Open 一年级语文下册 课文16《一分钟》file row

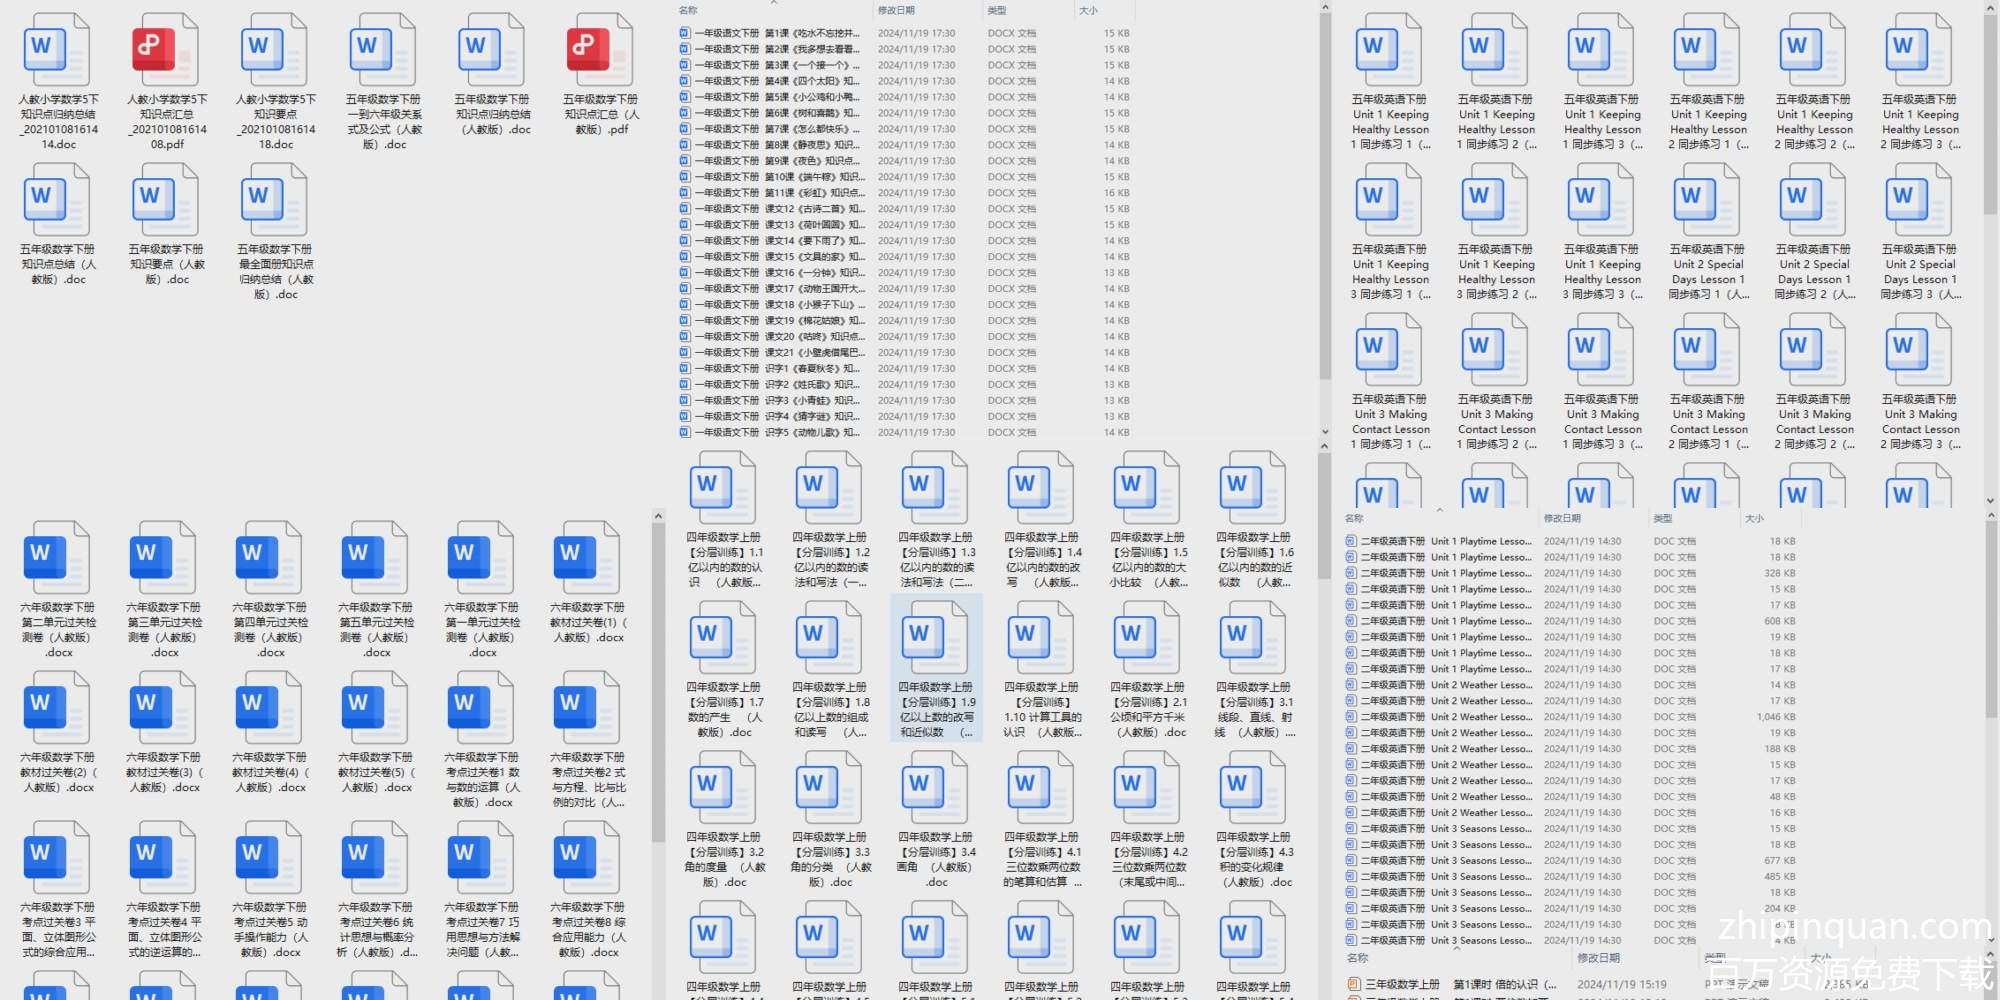pyautogui.click(x=770, y=273)
